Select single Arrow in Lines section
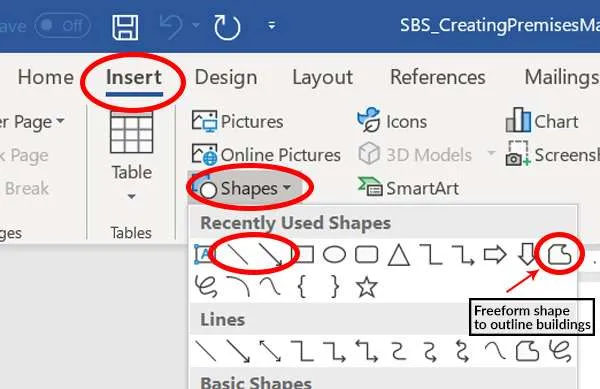This screenshot has width=600, height=389. (x=238, y=351)
